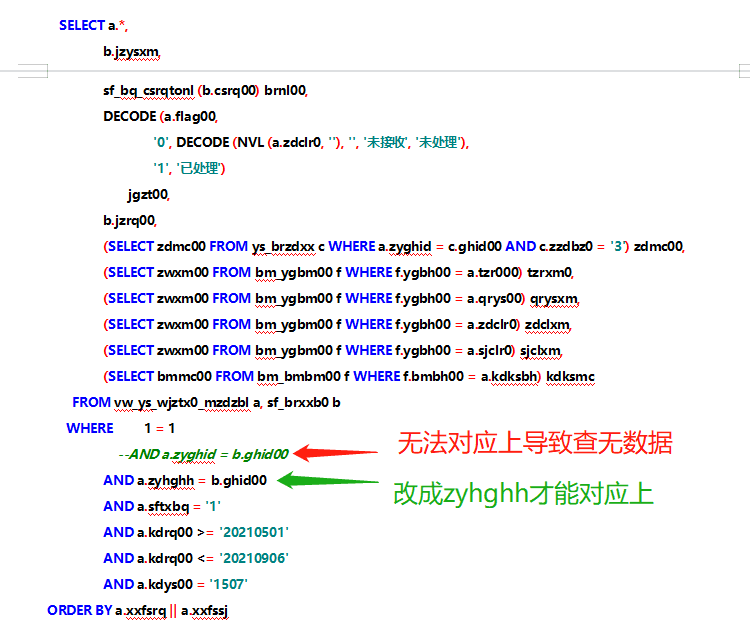
Task: Click the alias 'qrysxm,'
Action: coord(554,299)
